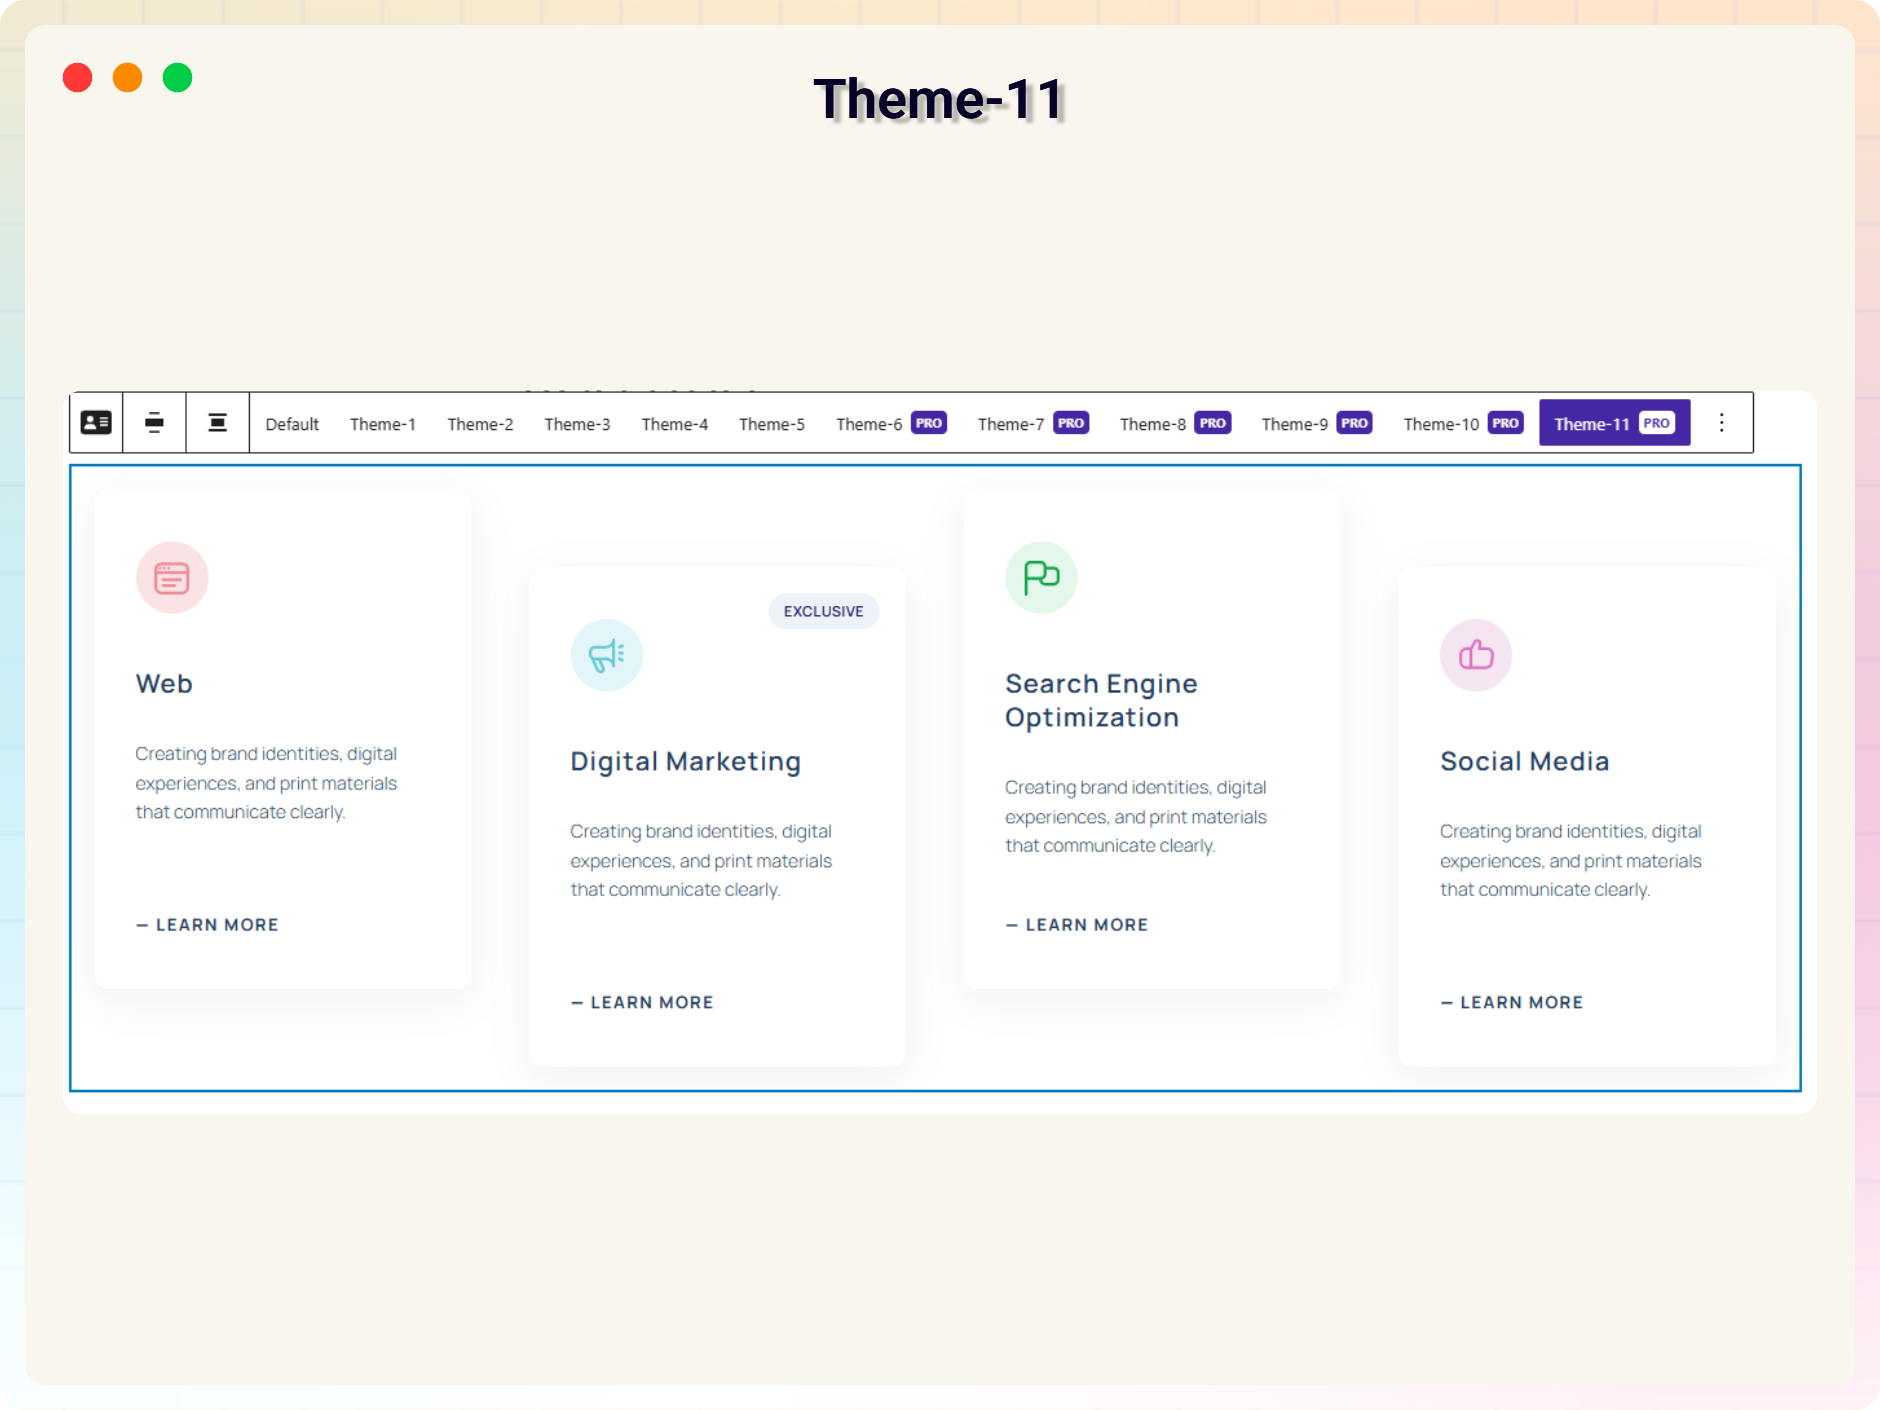Select the Theme-10 PRO tab
Image resolution: width=1880 pixels, height=1410 pixels.
tap(1463, 424)
